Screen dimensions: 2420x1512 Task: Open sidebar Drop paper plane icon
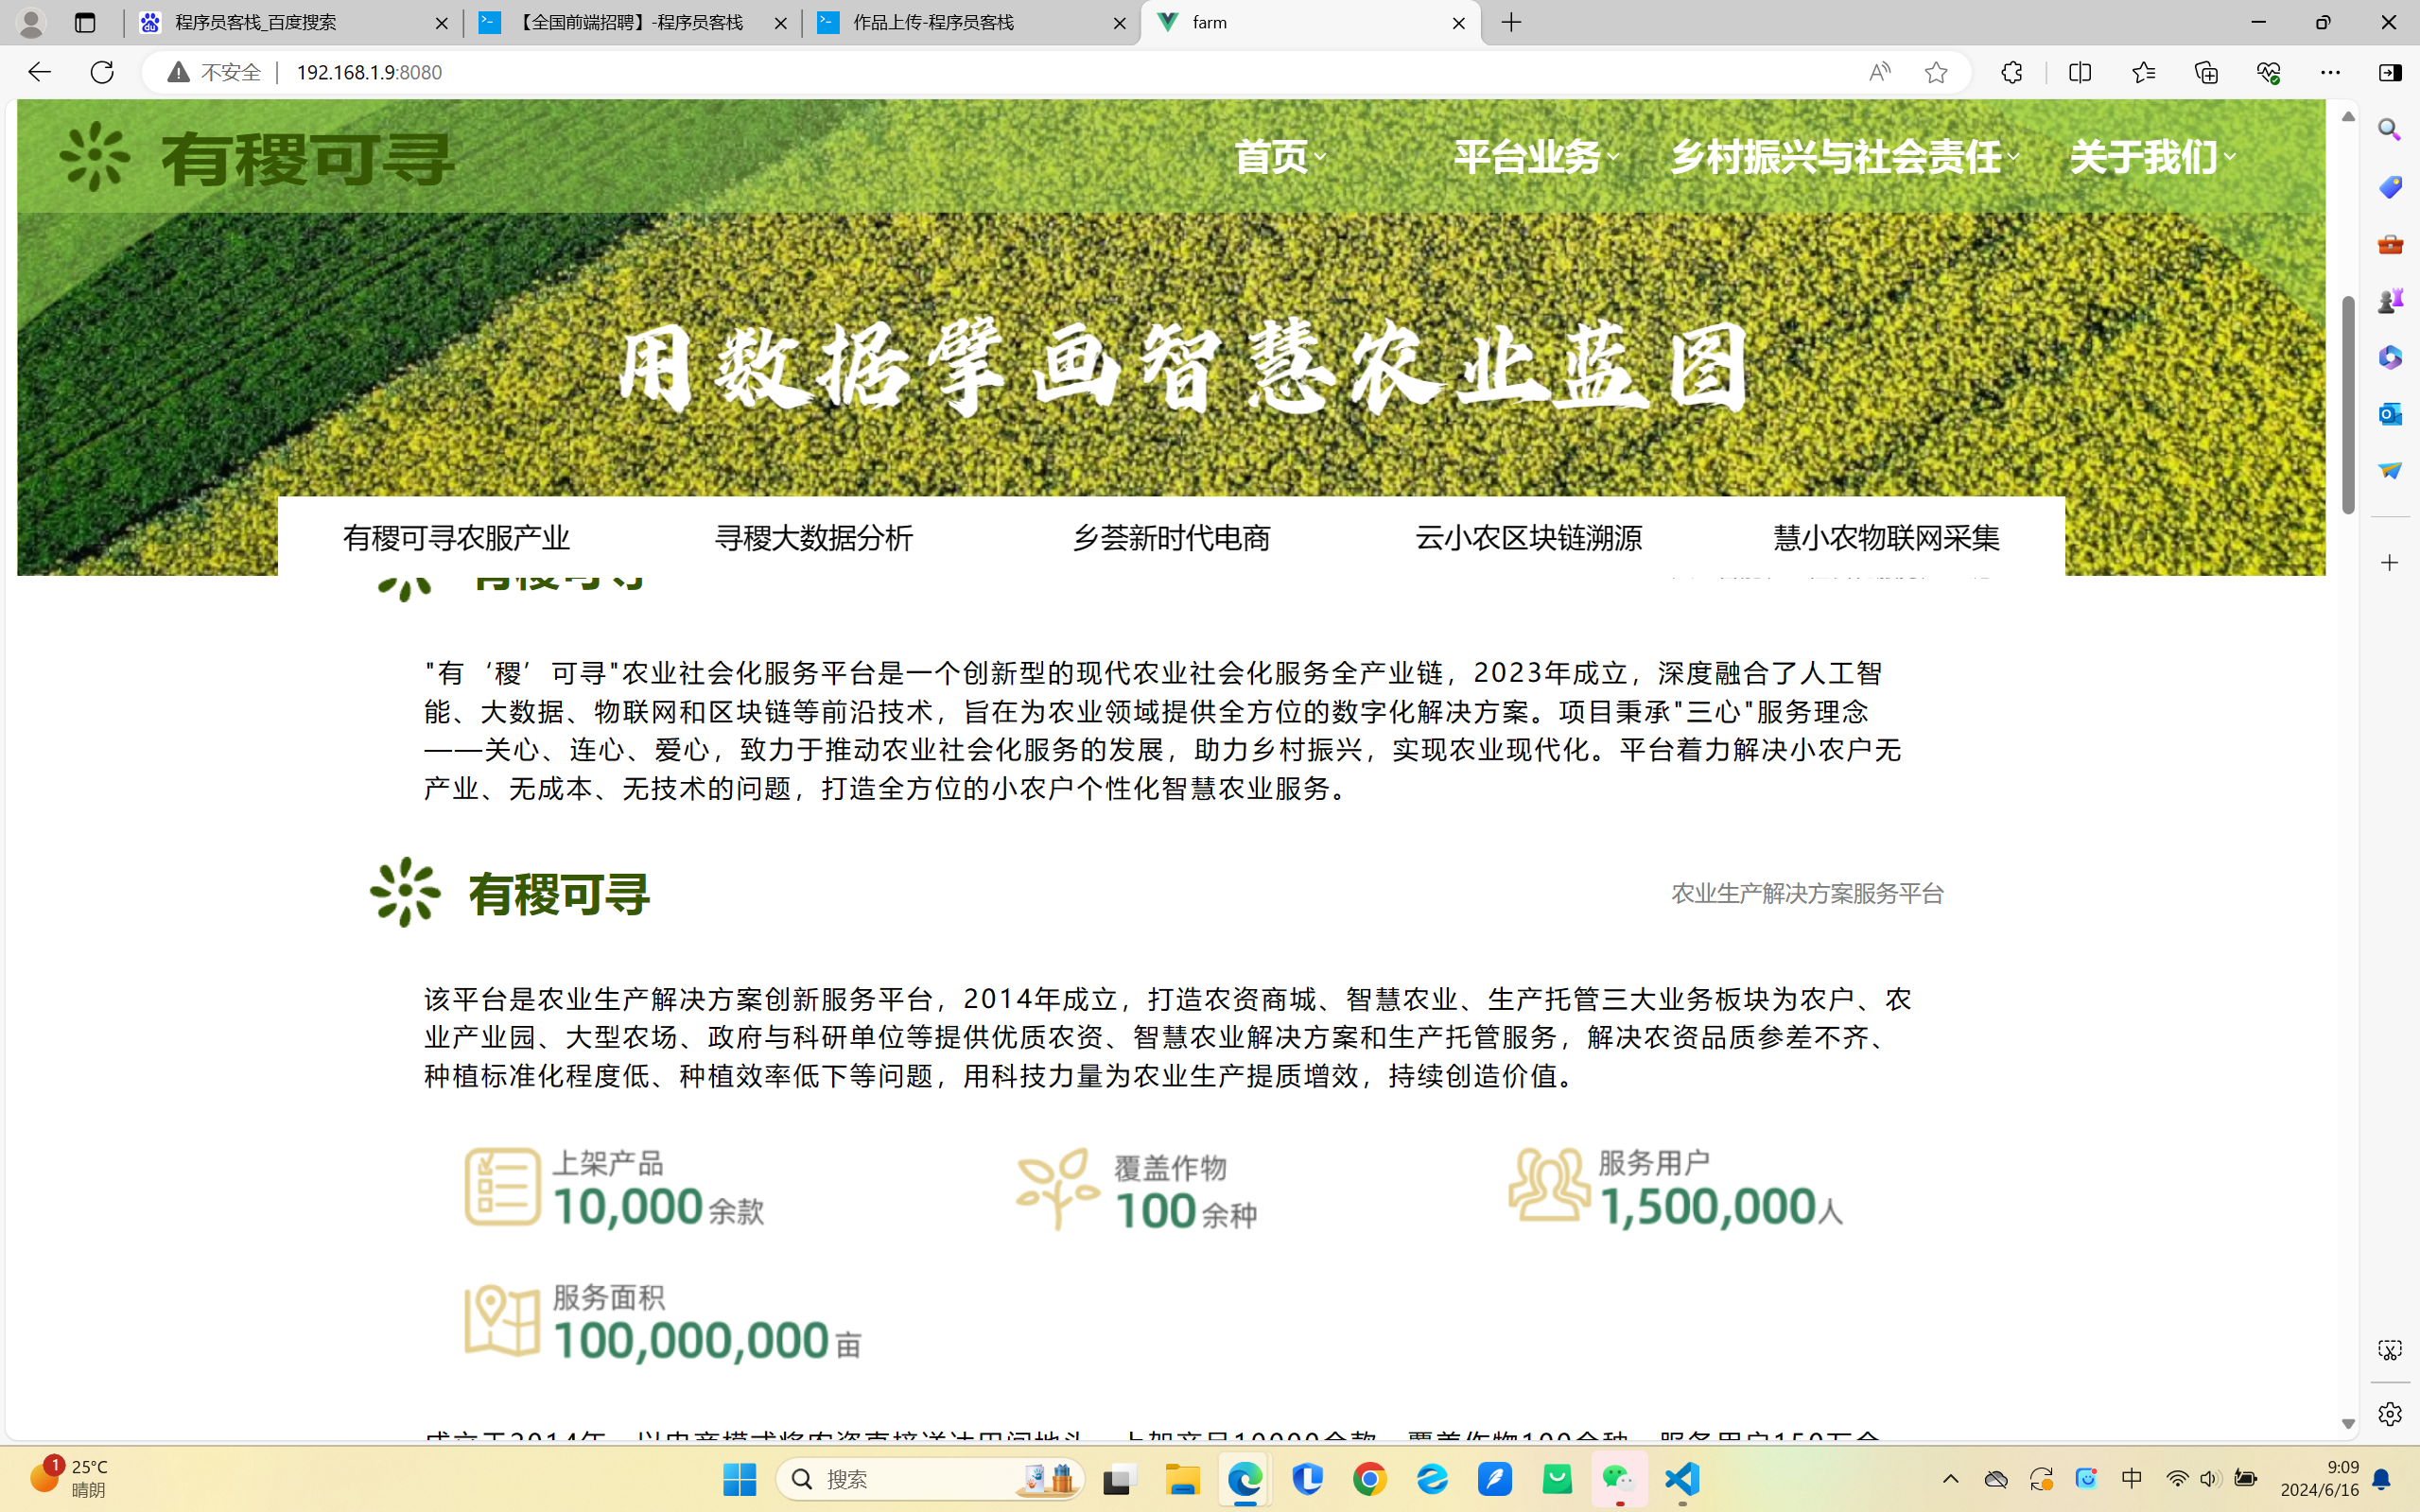(x=2390, y=470)
